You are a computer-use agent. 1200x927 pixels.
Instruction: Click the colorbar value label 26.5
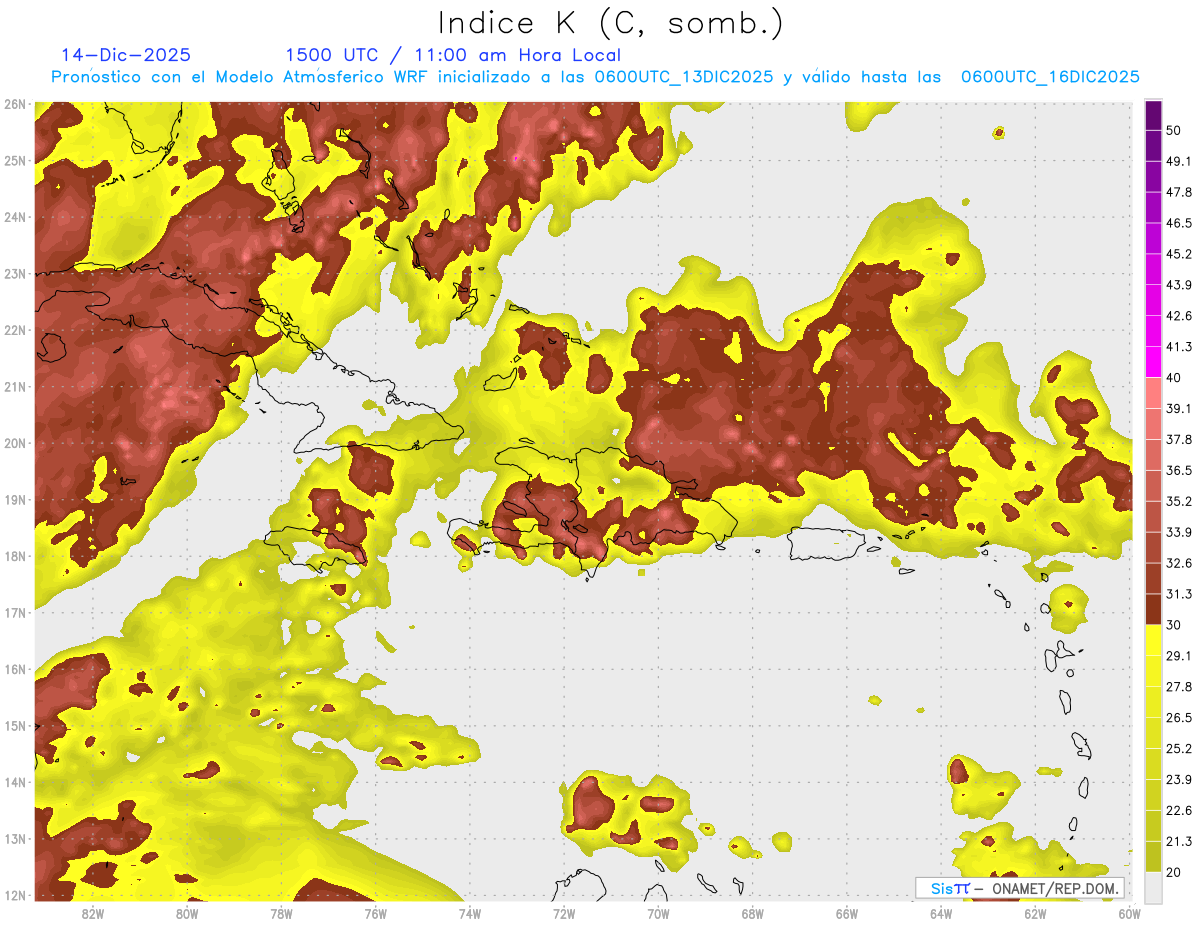click(1179, 718)
